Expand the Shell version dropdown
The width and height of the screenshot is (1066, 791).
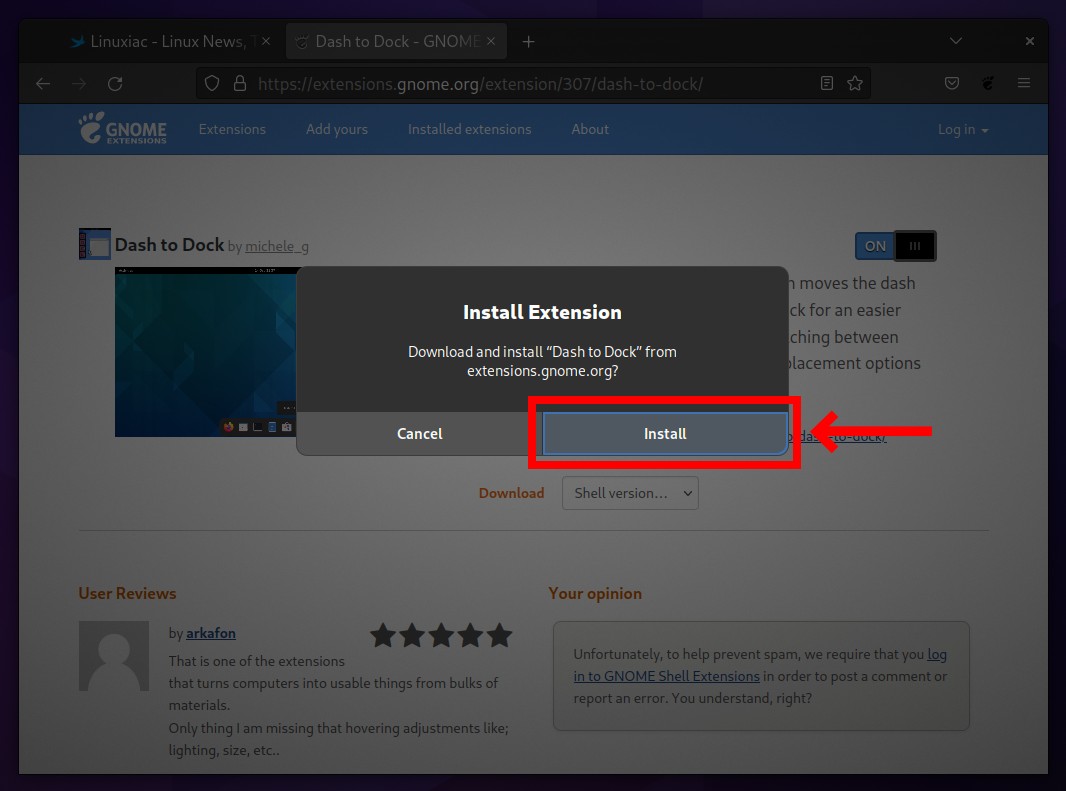coord(630,493)
